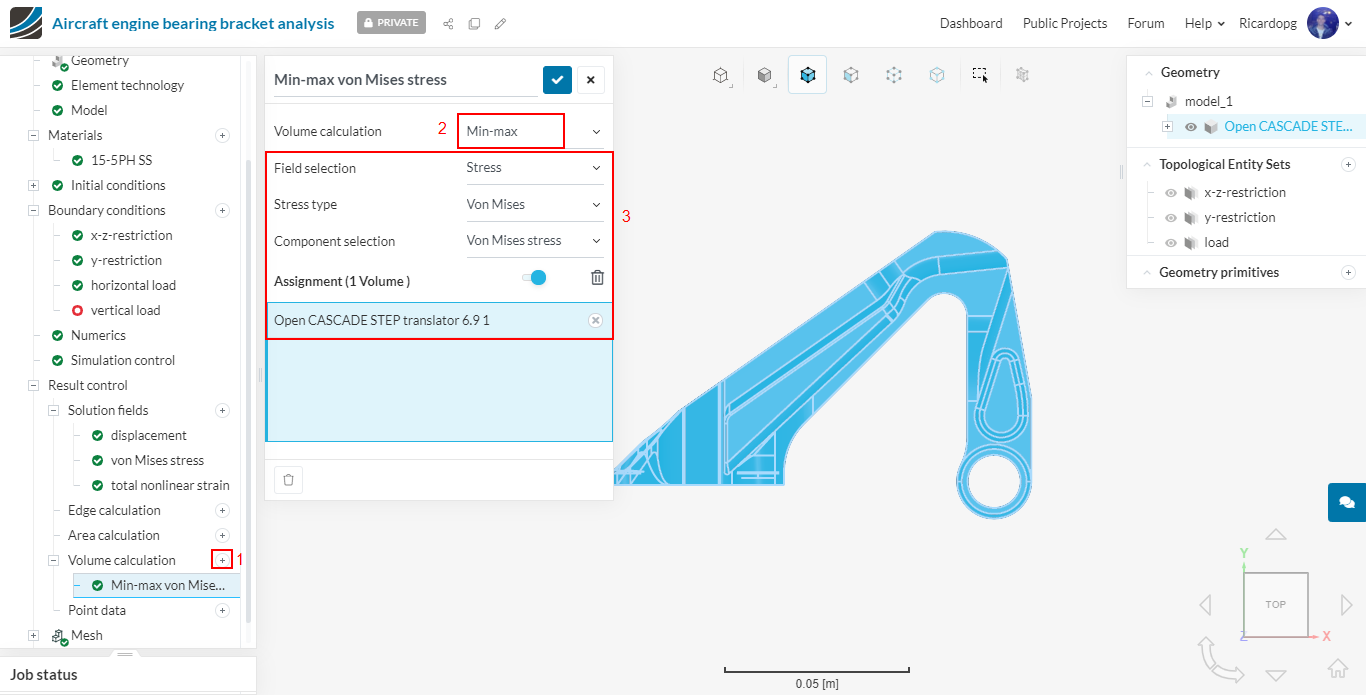
Task: Add a new Geometry primitive
Action: 1348,272
